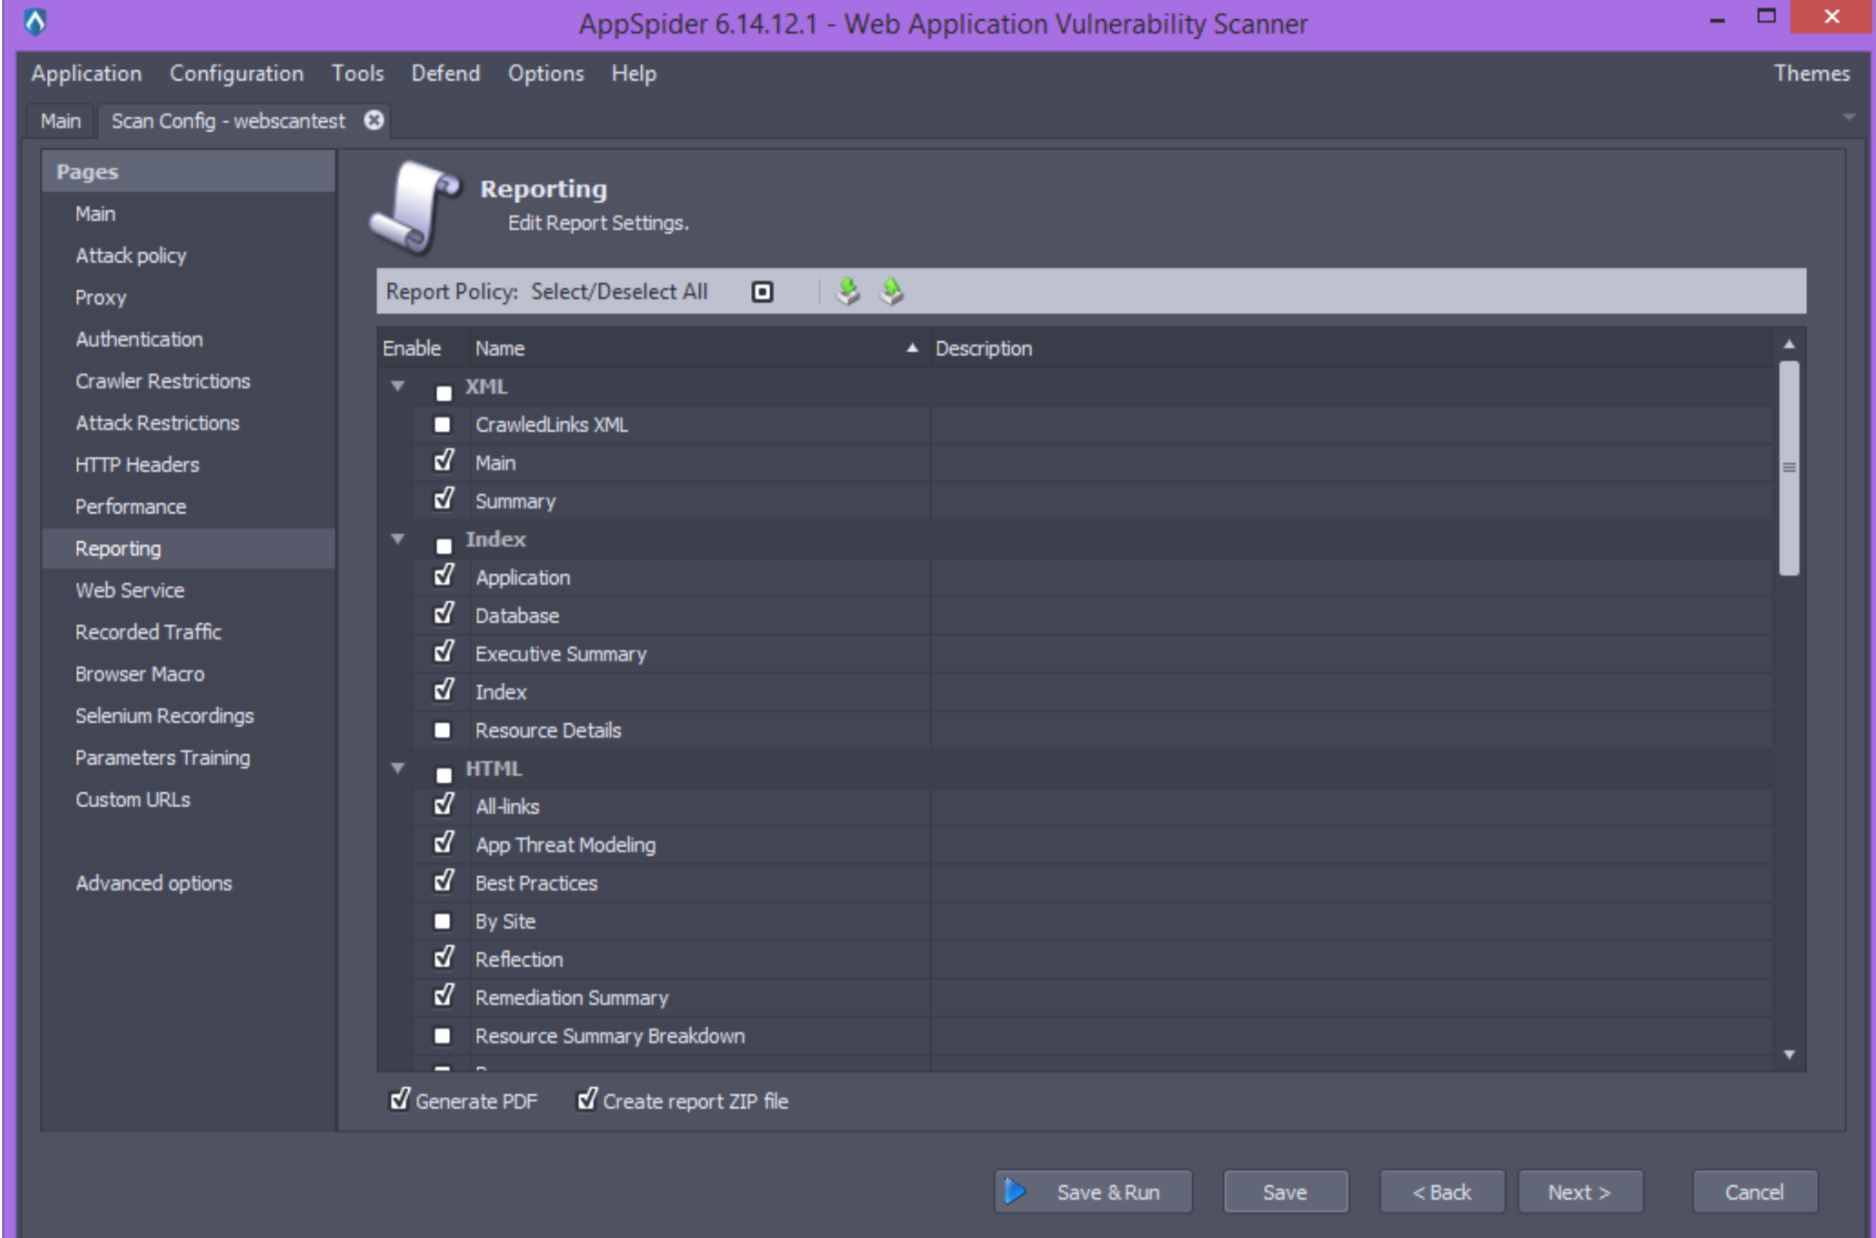Open the Defend menu
The height and width of the screenshot is (1238, 1876).
[x=446, y=73]
